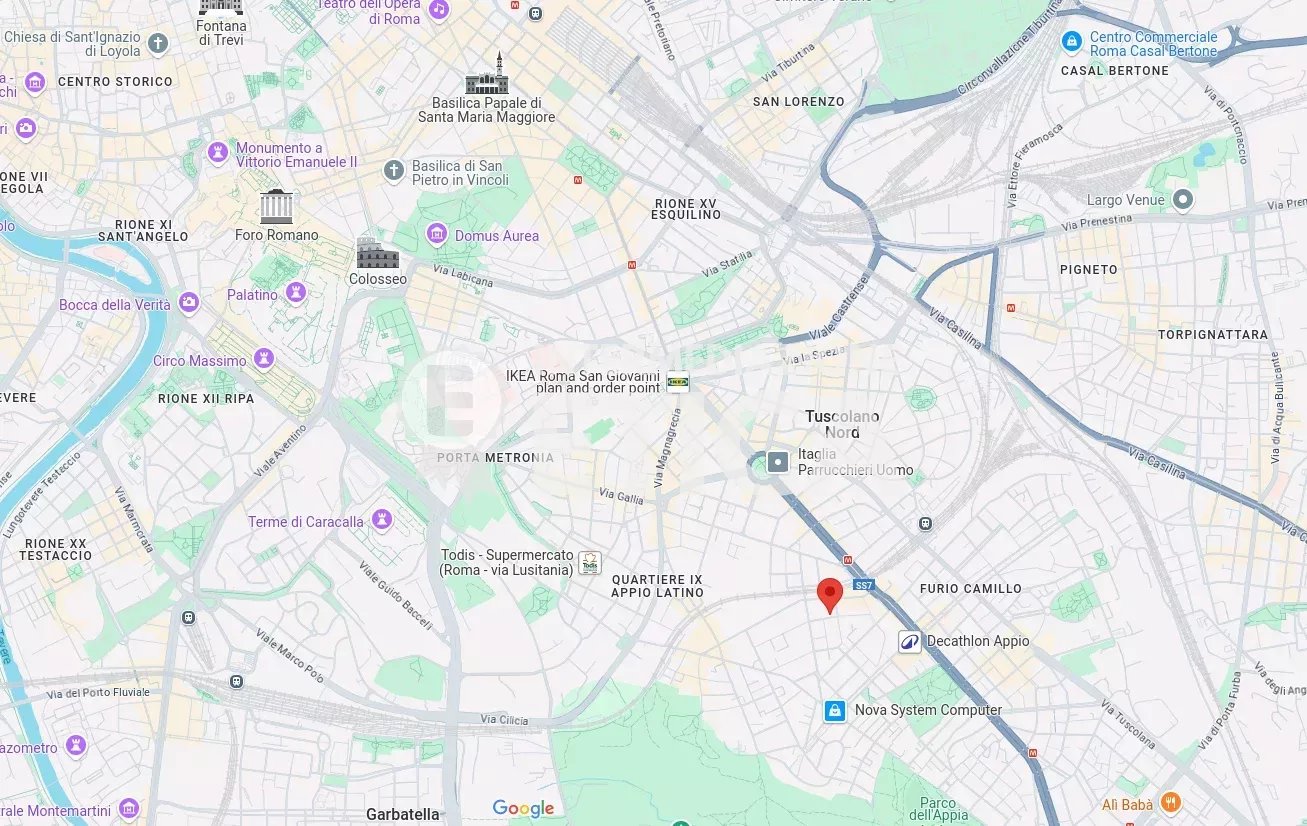1307x826 pixels.
Task: Click the Monumento a Vittorio Emanuele II label
Action: point(296,155)
